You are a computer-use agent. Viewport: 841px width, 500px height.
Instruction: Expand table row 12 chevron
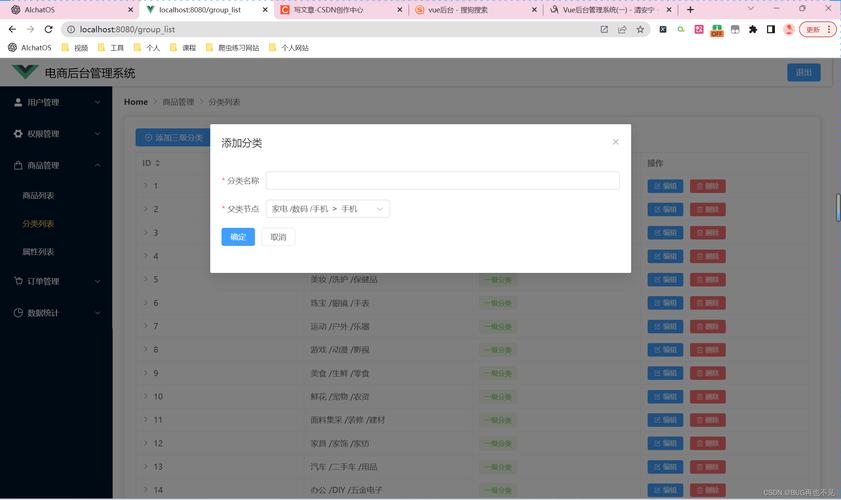(x=145, y=443)
